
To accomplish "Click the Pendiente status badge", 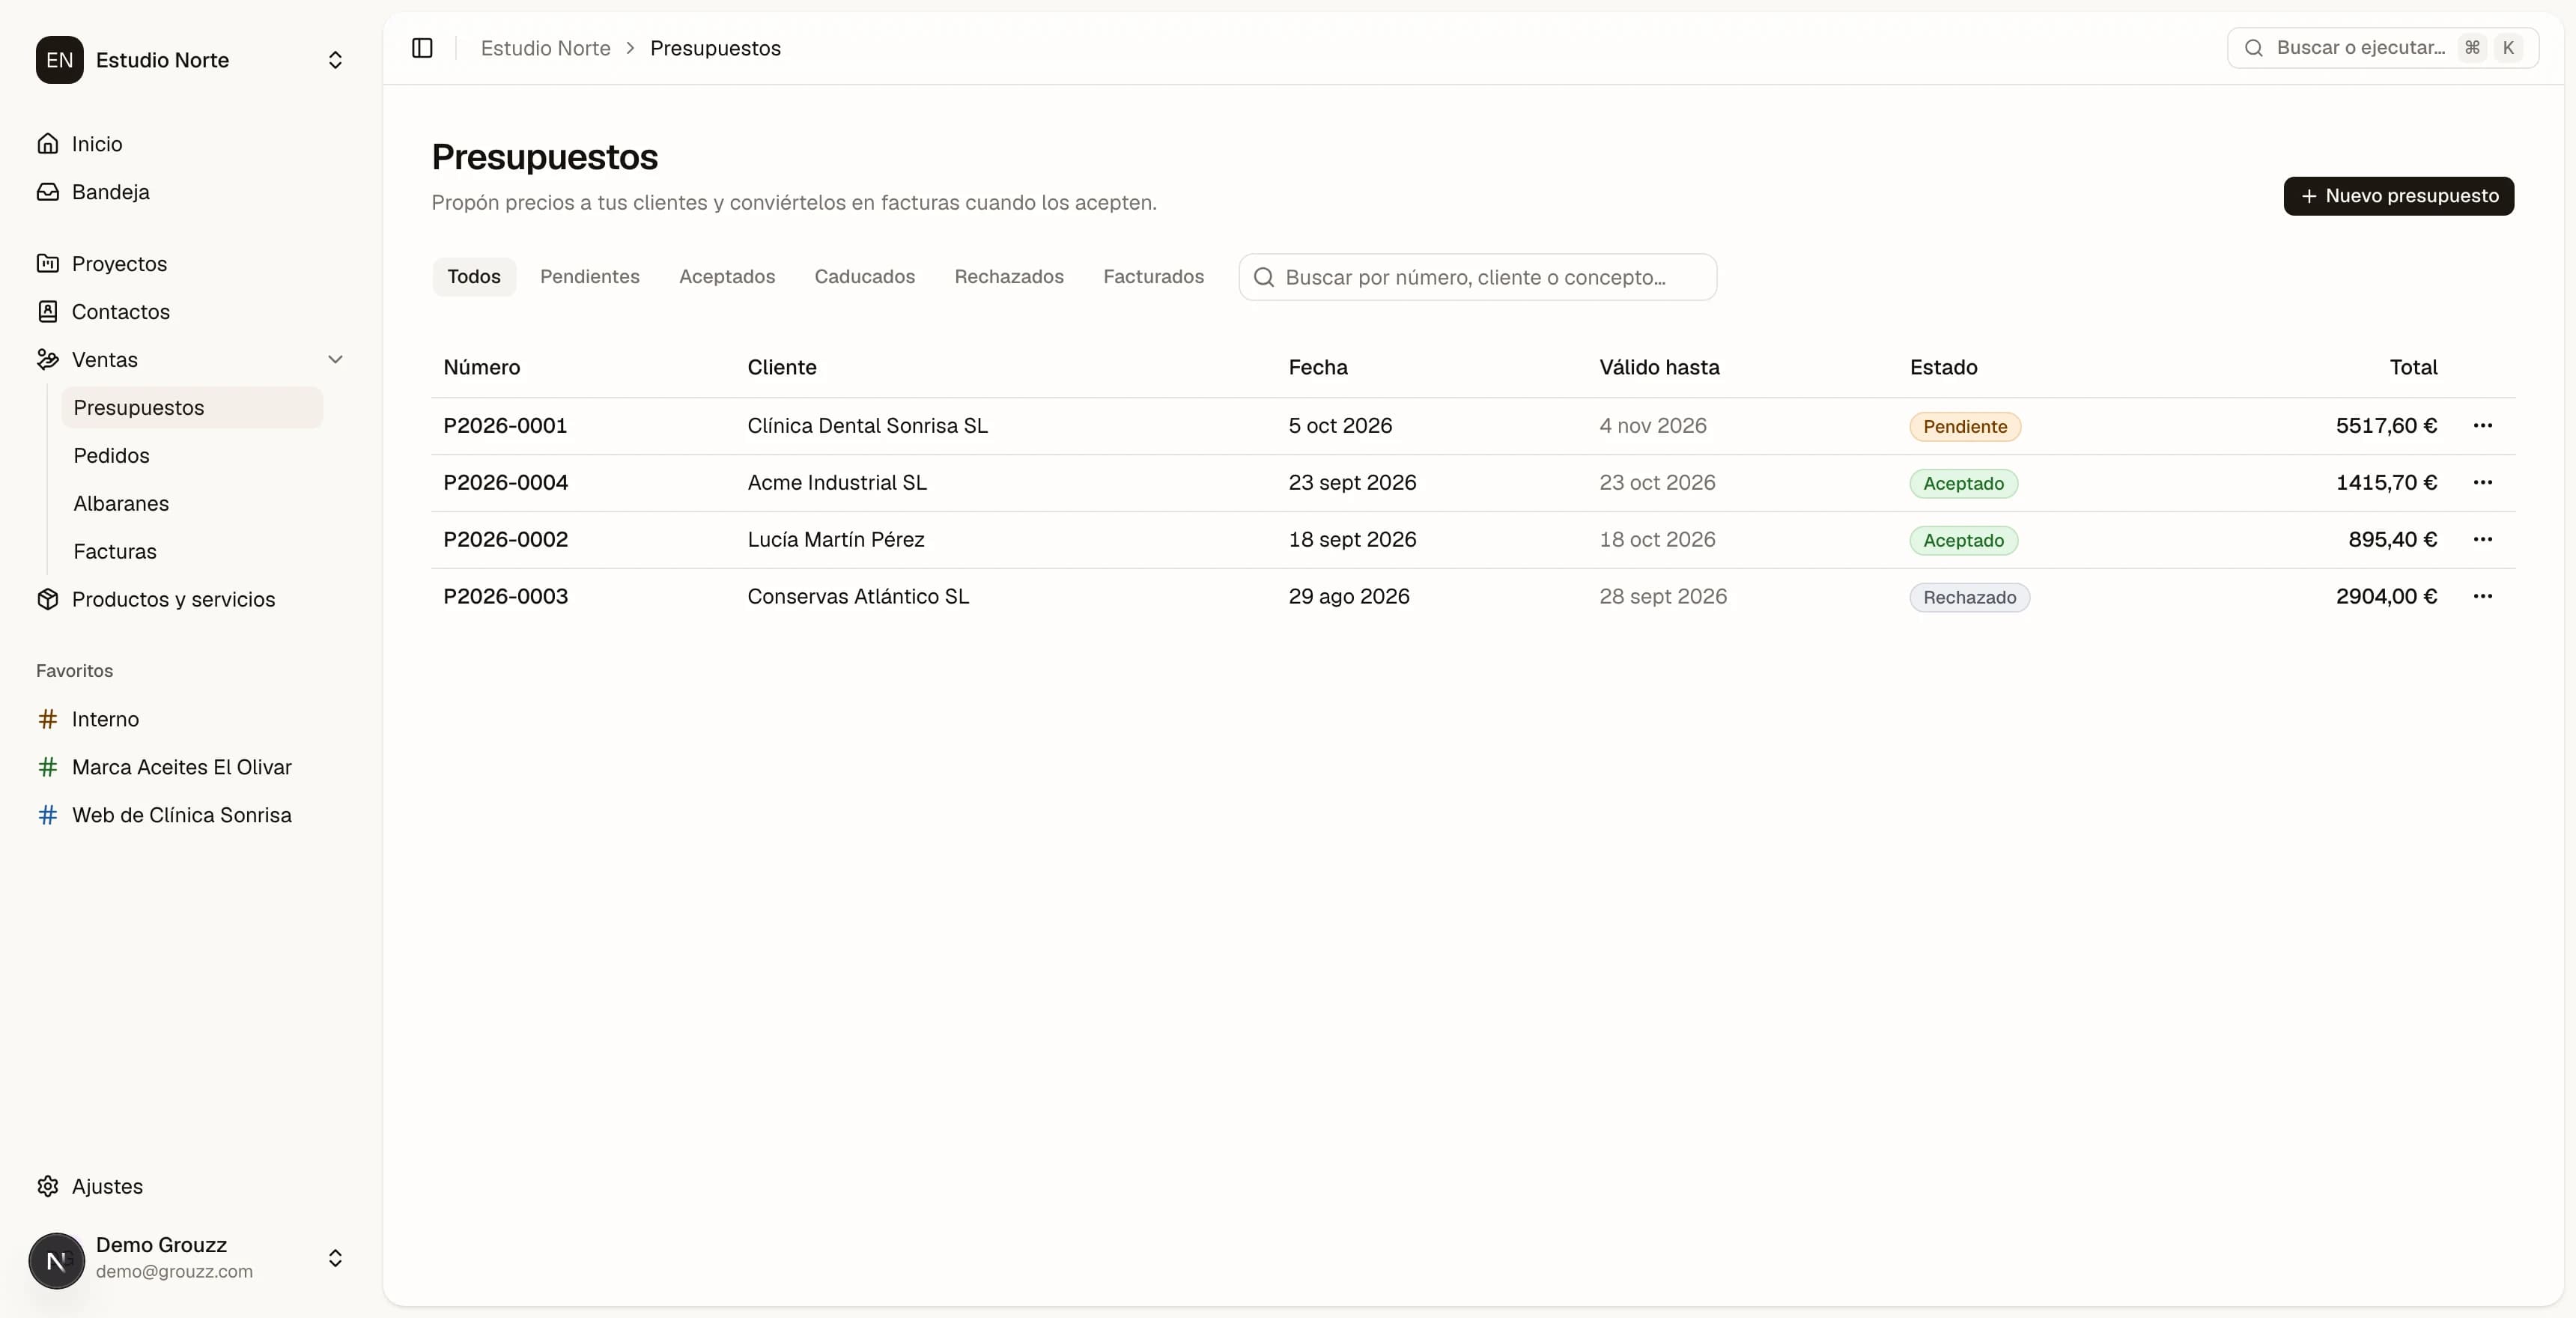I will tap(1964, 427).
